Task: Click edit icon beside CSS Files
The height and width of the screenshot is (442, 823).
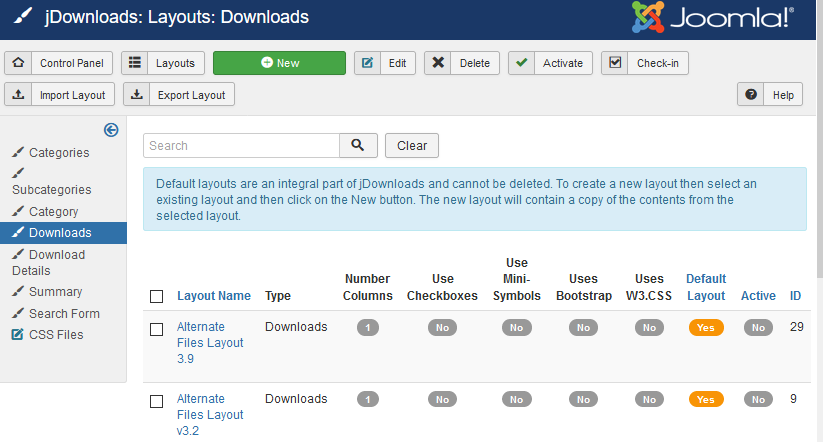Action: pyautogui.click(x=18, y=334)
